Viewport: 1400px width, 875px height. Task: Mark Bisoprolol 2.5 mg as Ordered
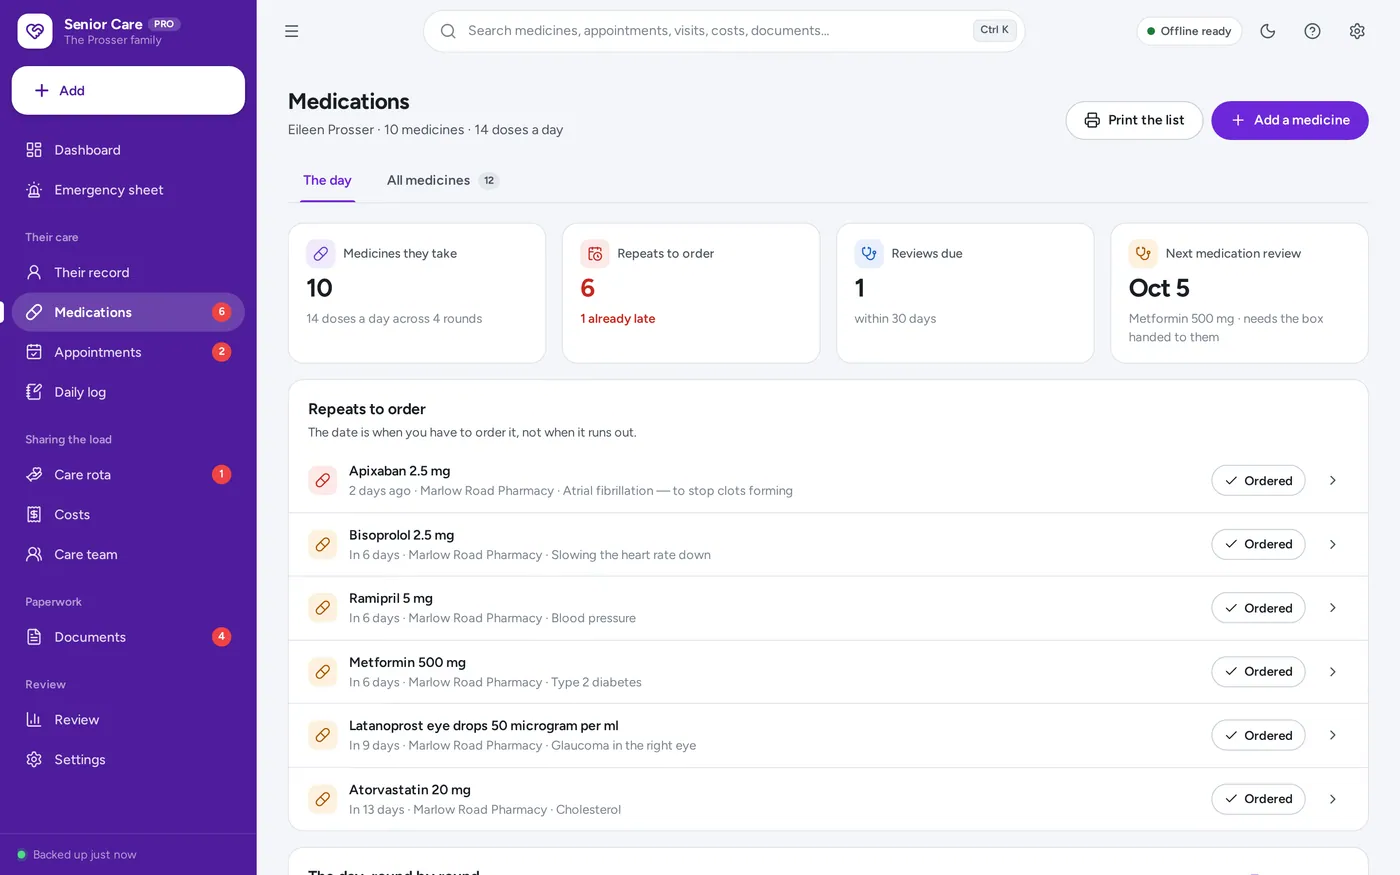(1258, 544)
